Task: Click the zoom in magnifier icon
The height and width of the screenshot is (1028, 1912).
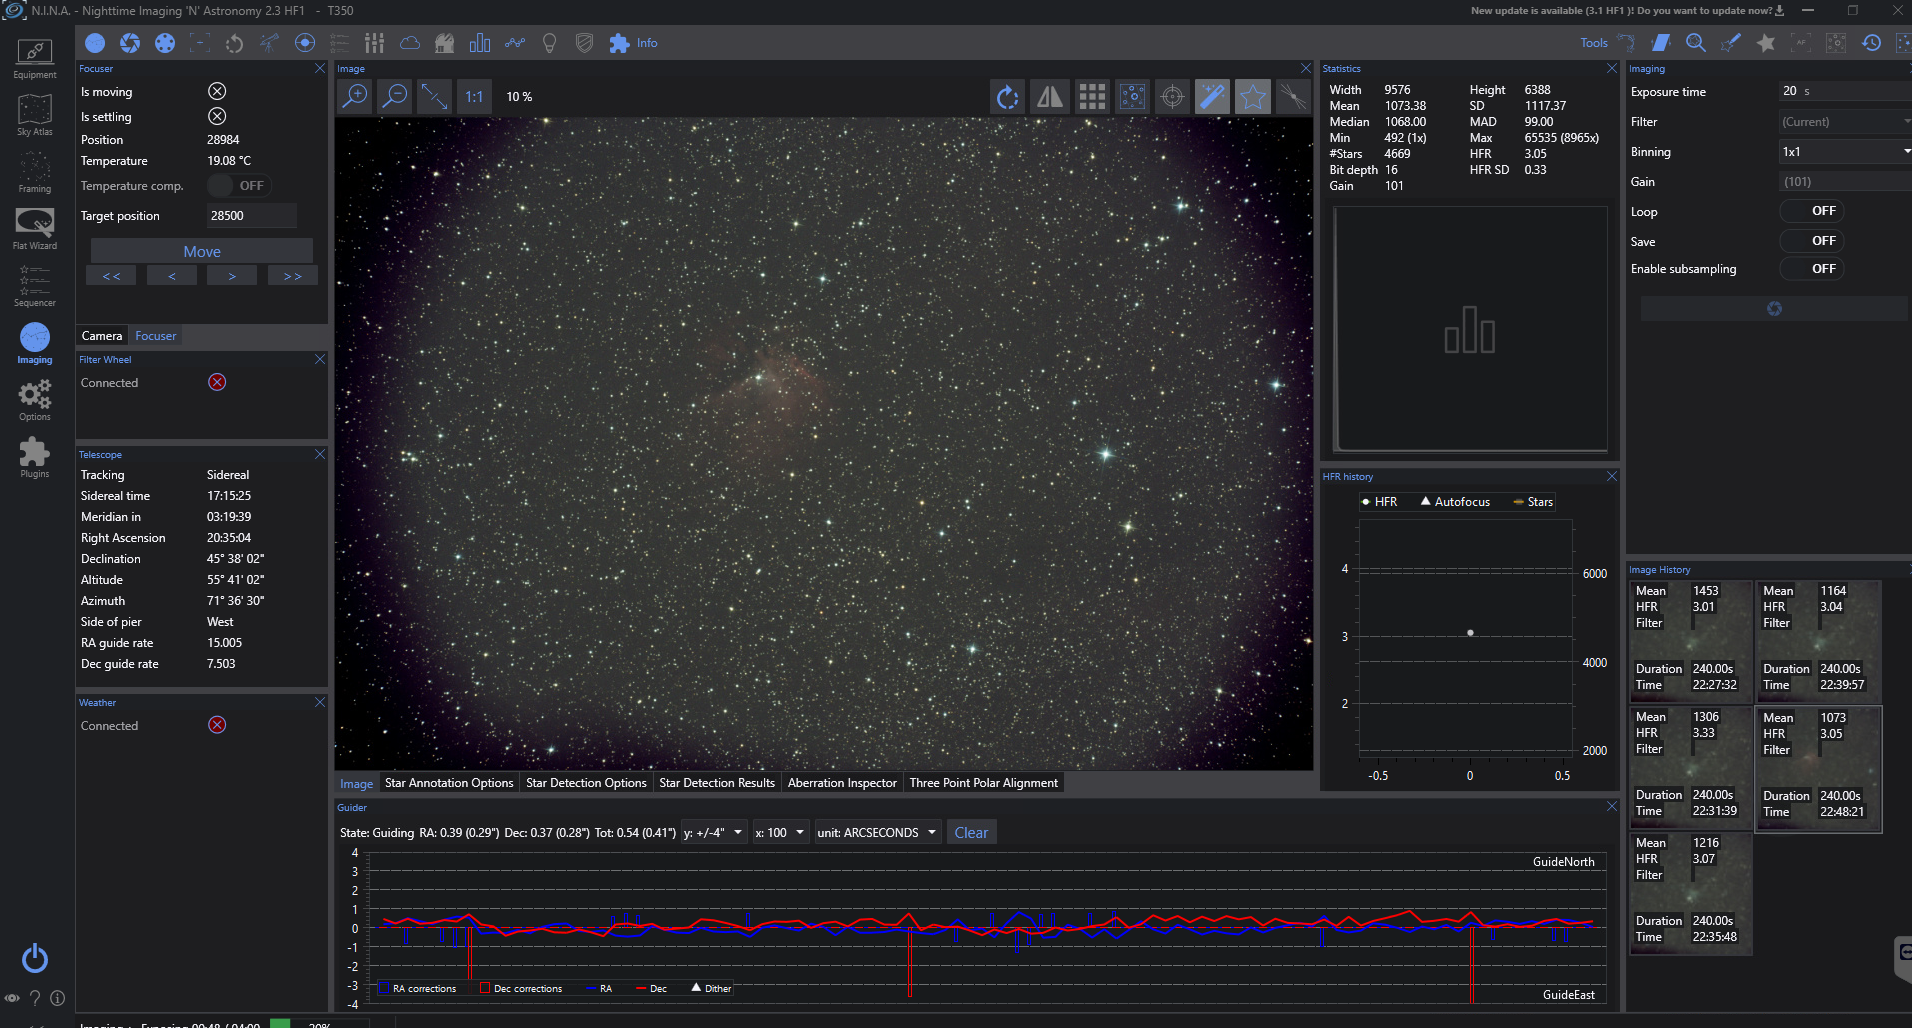Action: [355, 97]
